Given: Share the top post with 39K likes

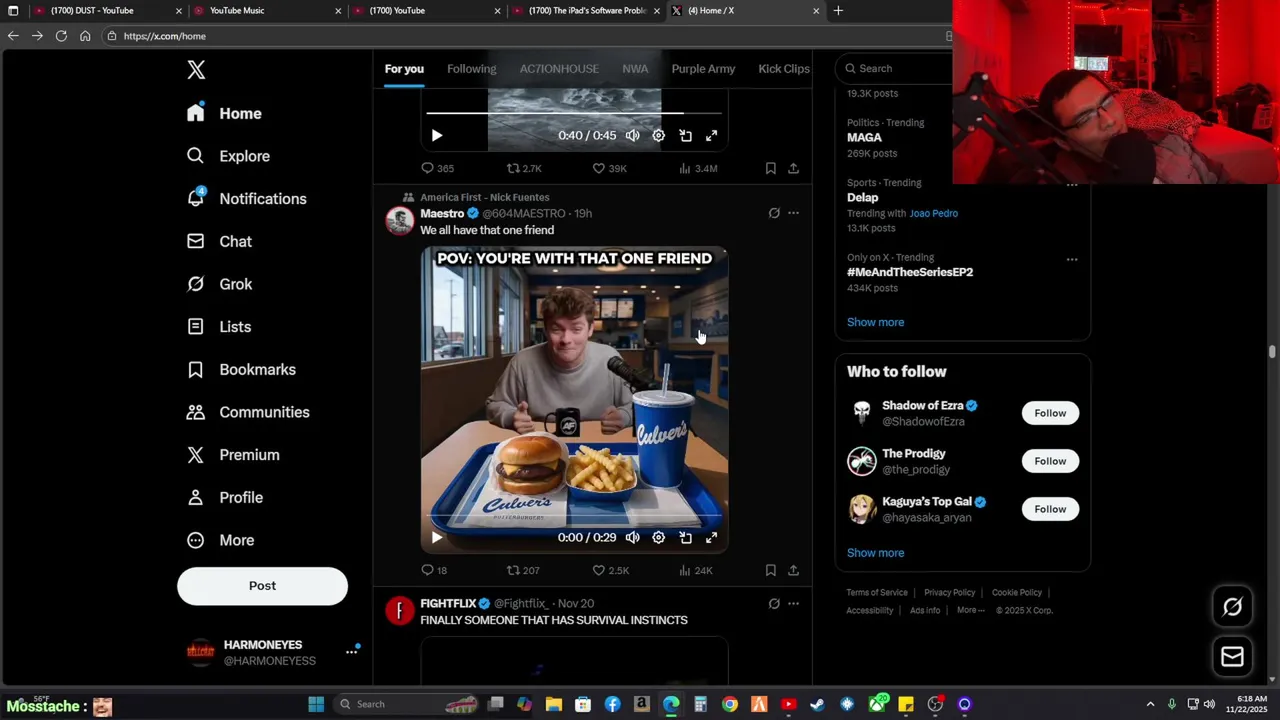Looking at the screenshot, I should coord(793,168).
